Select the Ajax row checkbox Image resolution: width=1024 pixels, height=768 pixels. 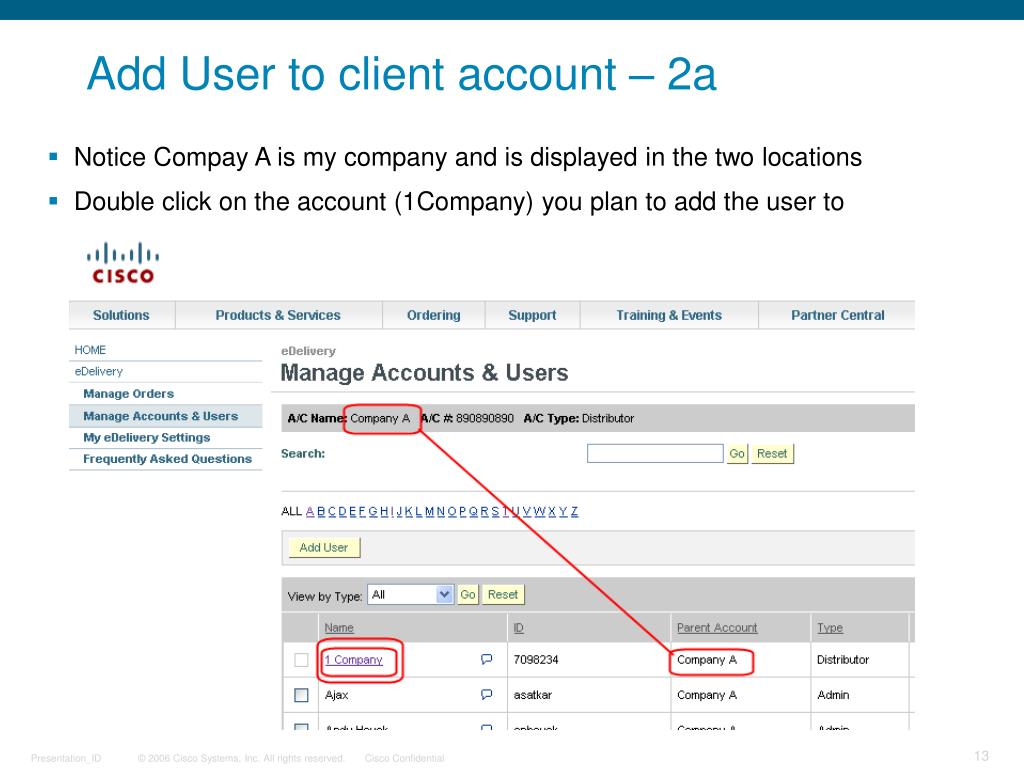[301, 695]
